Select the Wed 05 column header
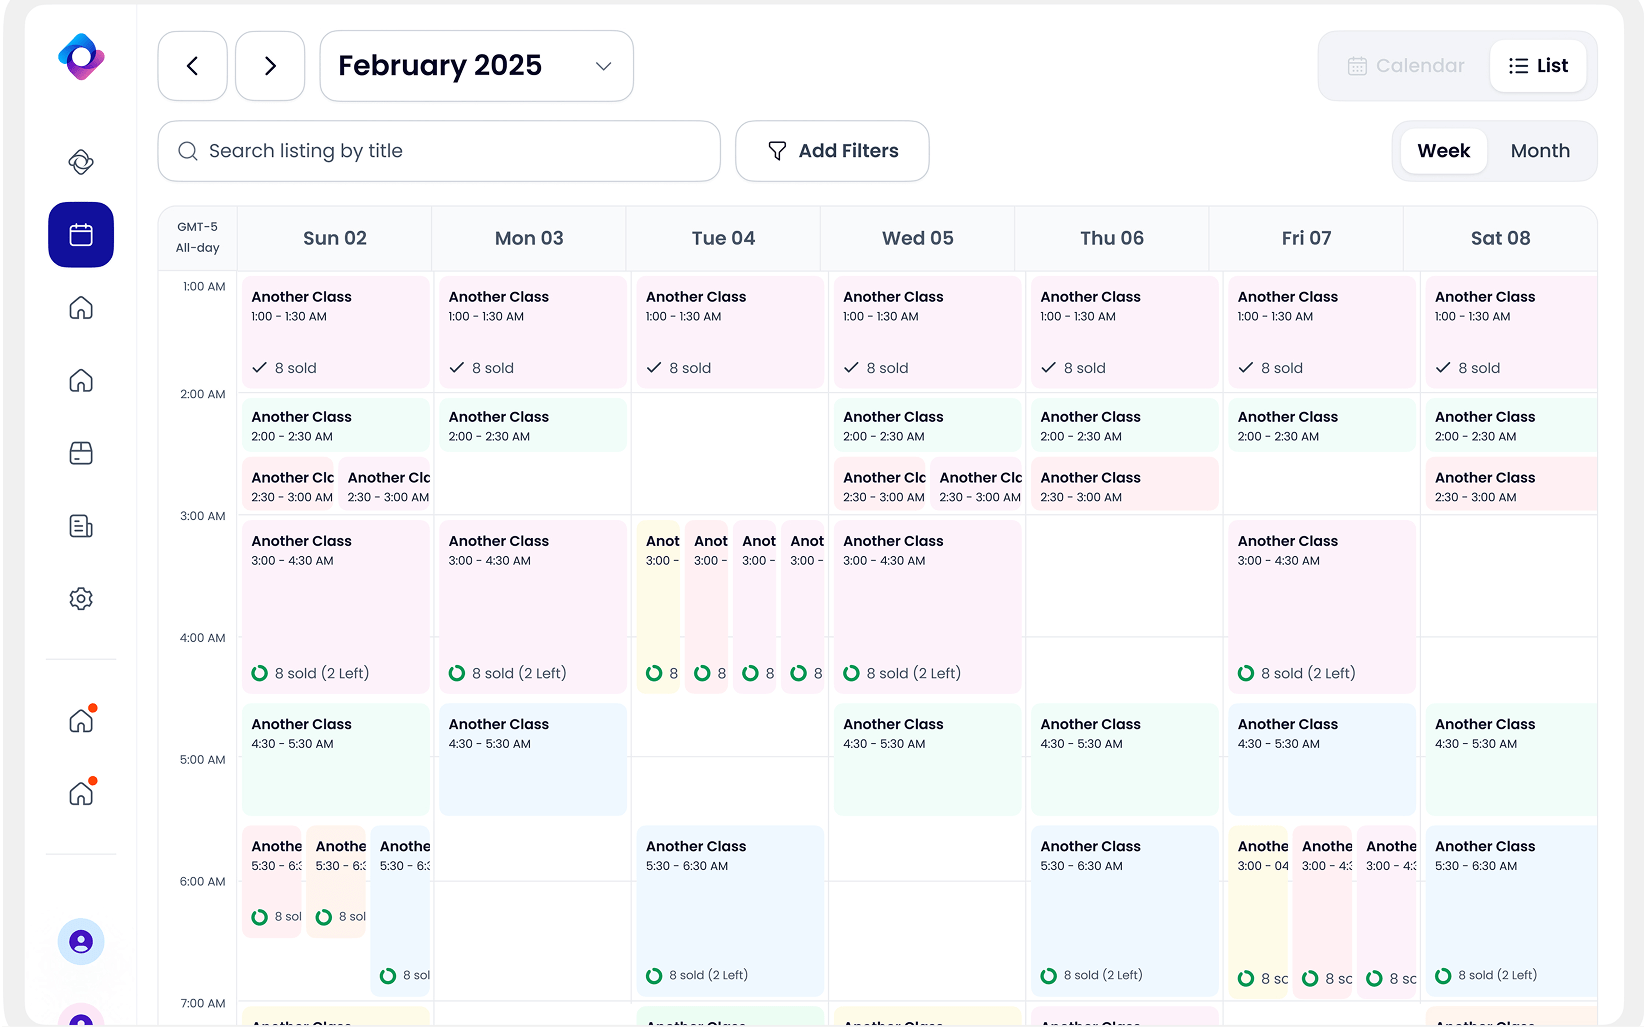1644x1027 pixels. (917, 238)
